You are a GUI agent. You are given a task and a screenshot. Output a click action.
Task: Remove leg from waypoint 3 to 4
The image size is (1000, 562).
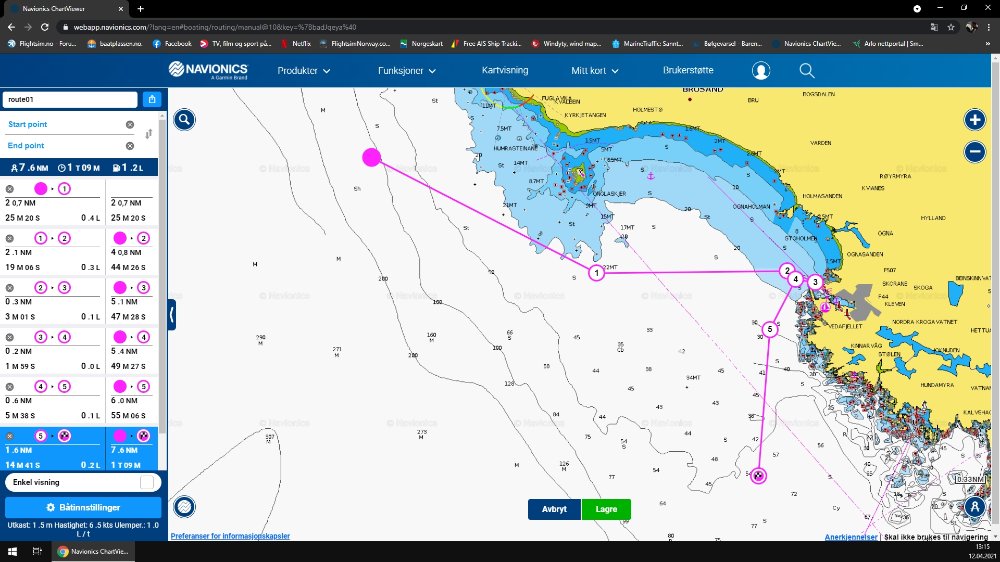coord(10,337)
